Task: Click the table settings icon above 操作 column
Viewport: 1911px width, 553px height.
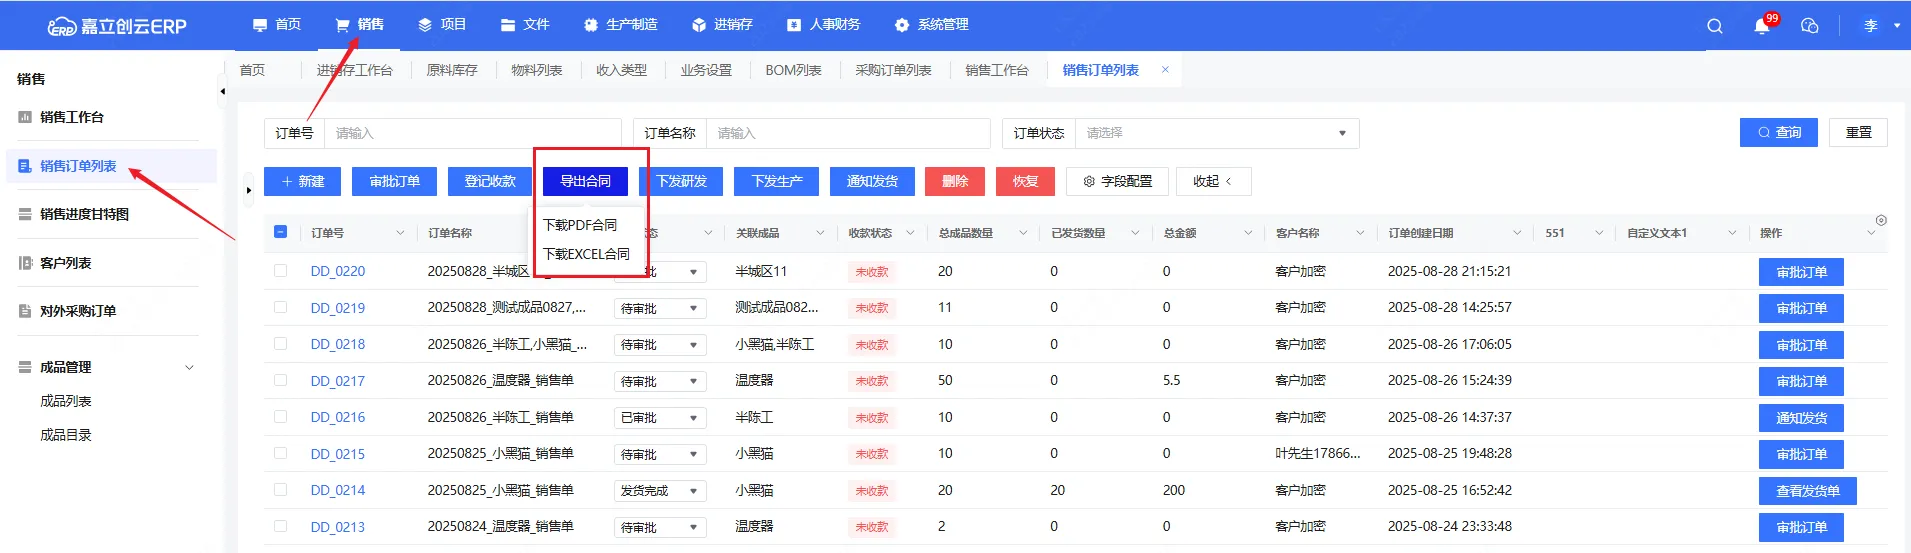Action: (x=1880, y=220)
